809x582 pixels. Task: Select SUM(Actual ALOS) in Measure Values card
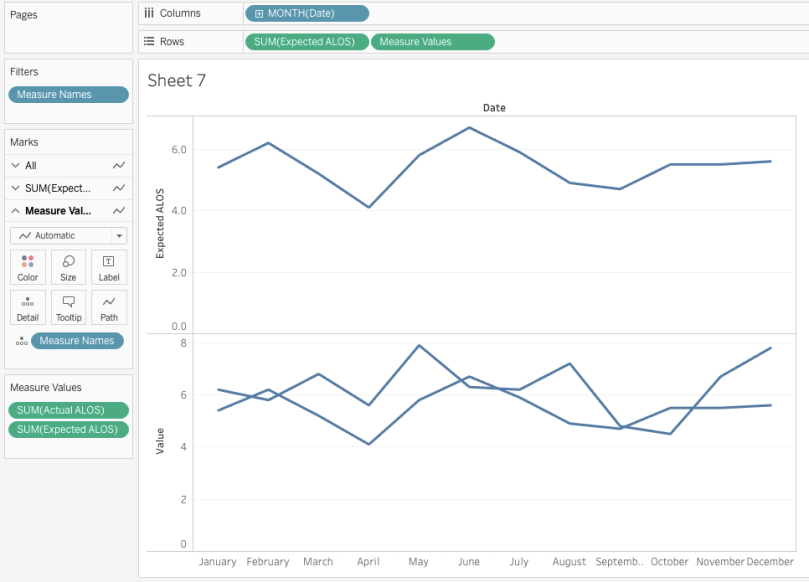point(68,410)
